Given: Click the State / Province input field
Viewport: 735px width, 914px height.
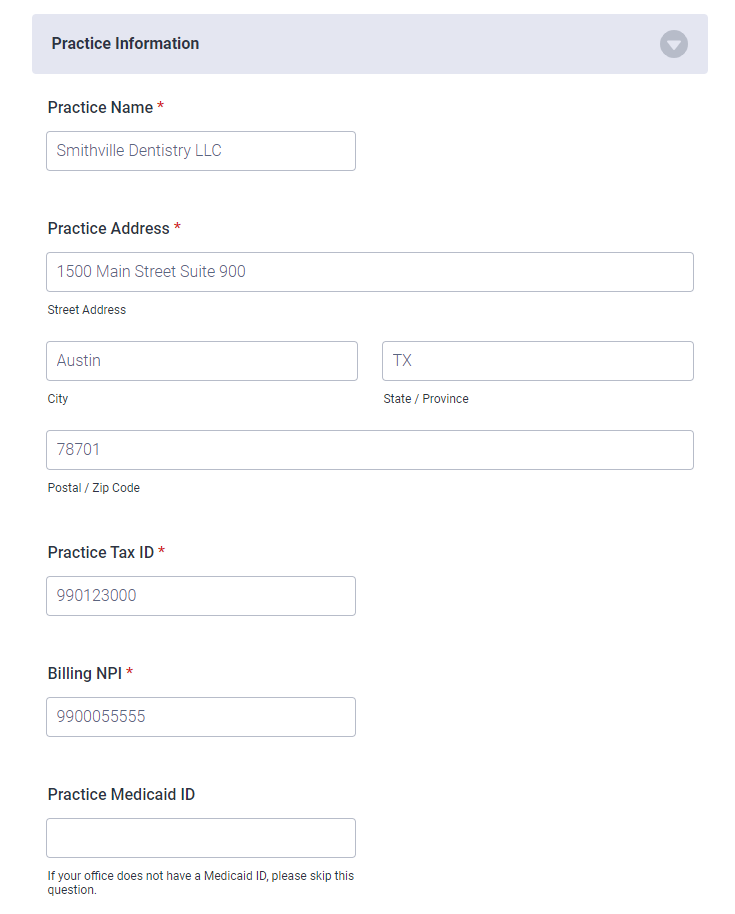Looking at the screenshot, I should tap(537, 361).
